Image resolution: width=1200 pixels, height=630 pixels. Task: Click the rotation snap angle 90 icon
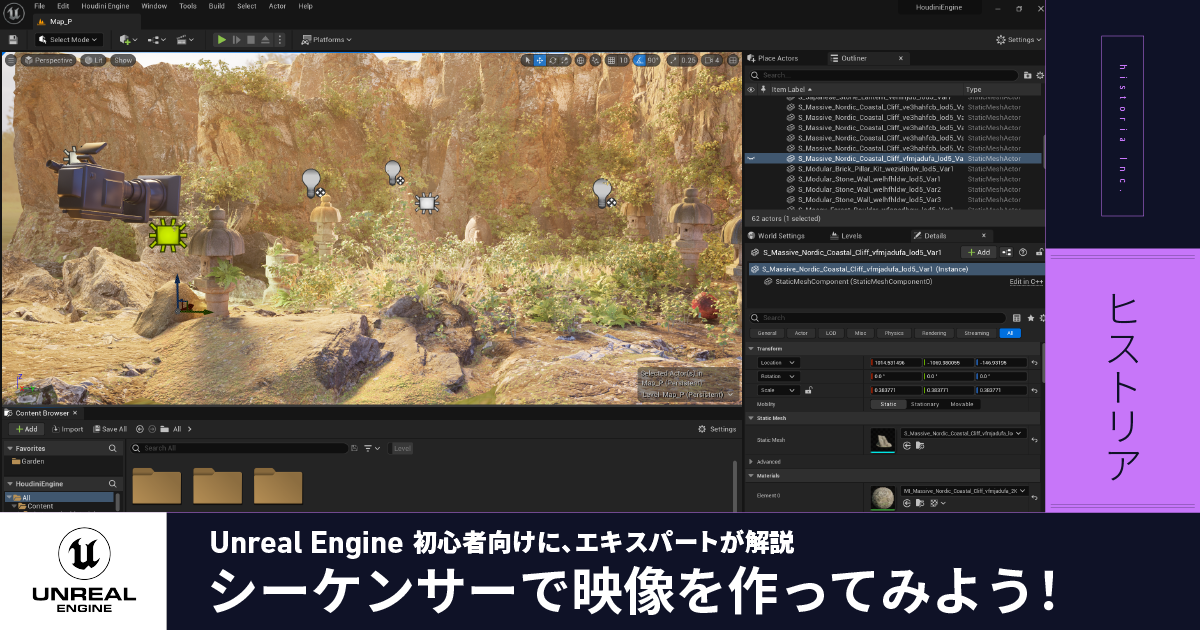coord(639,59)
